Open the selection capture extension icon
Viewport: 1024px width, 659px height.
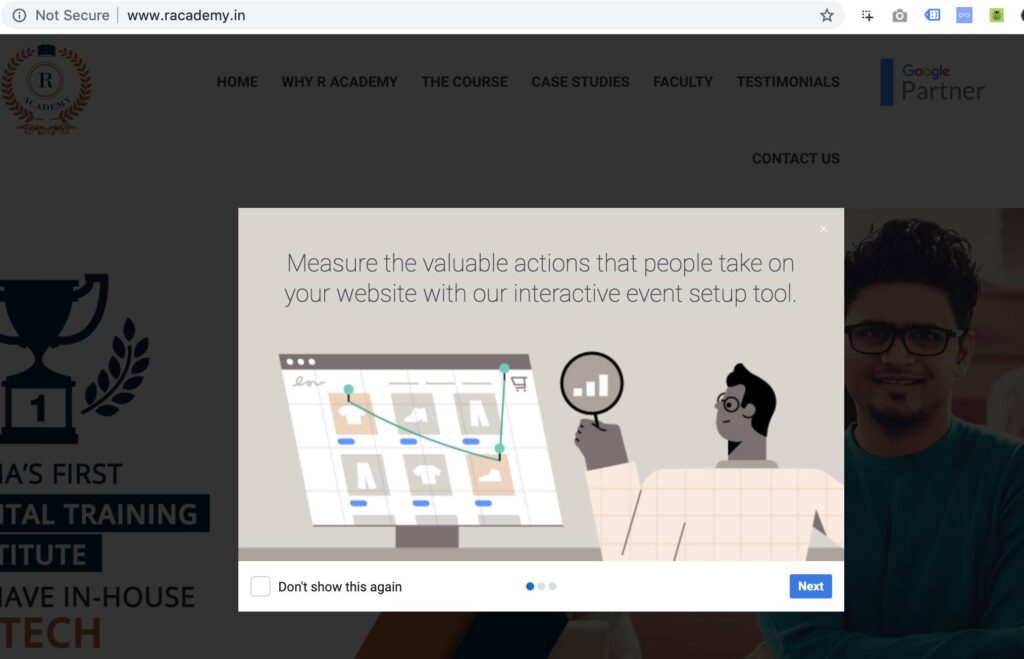point(867,16)
